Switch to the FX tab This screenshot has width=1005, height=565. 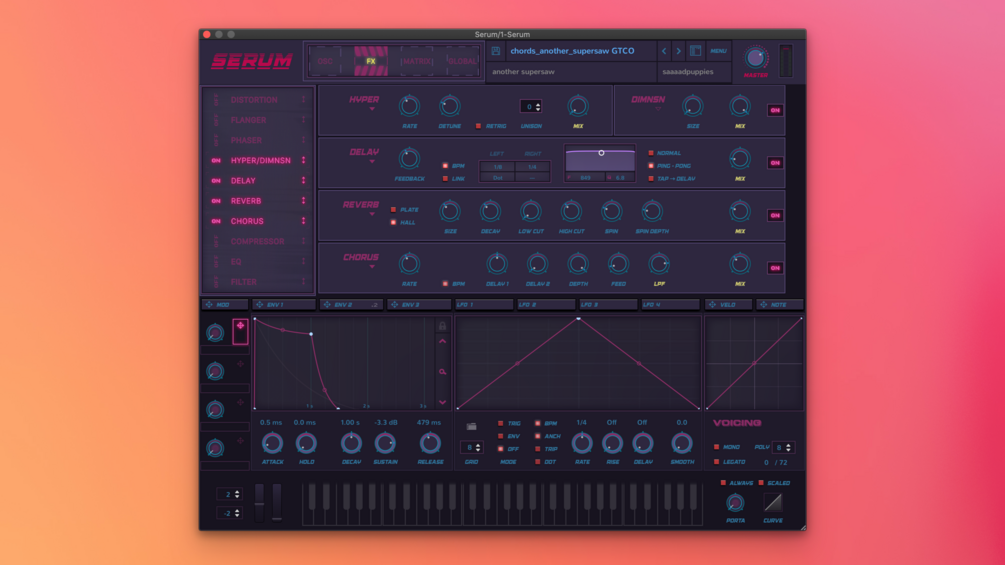pyautogui.click(x=371, y=61)
